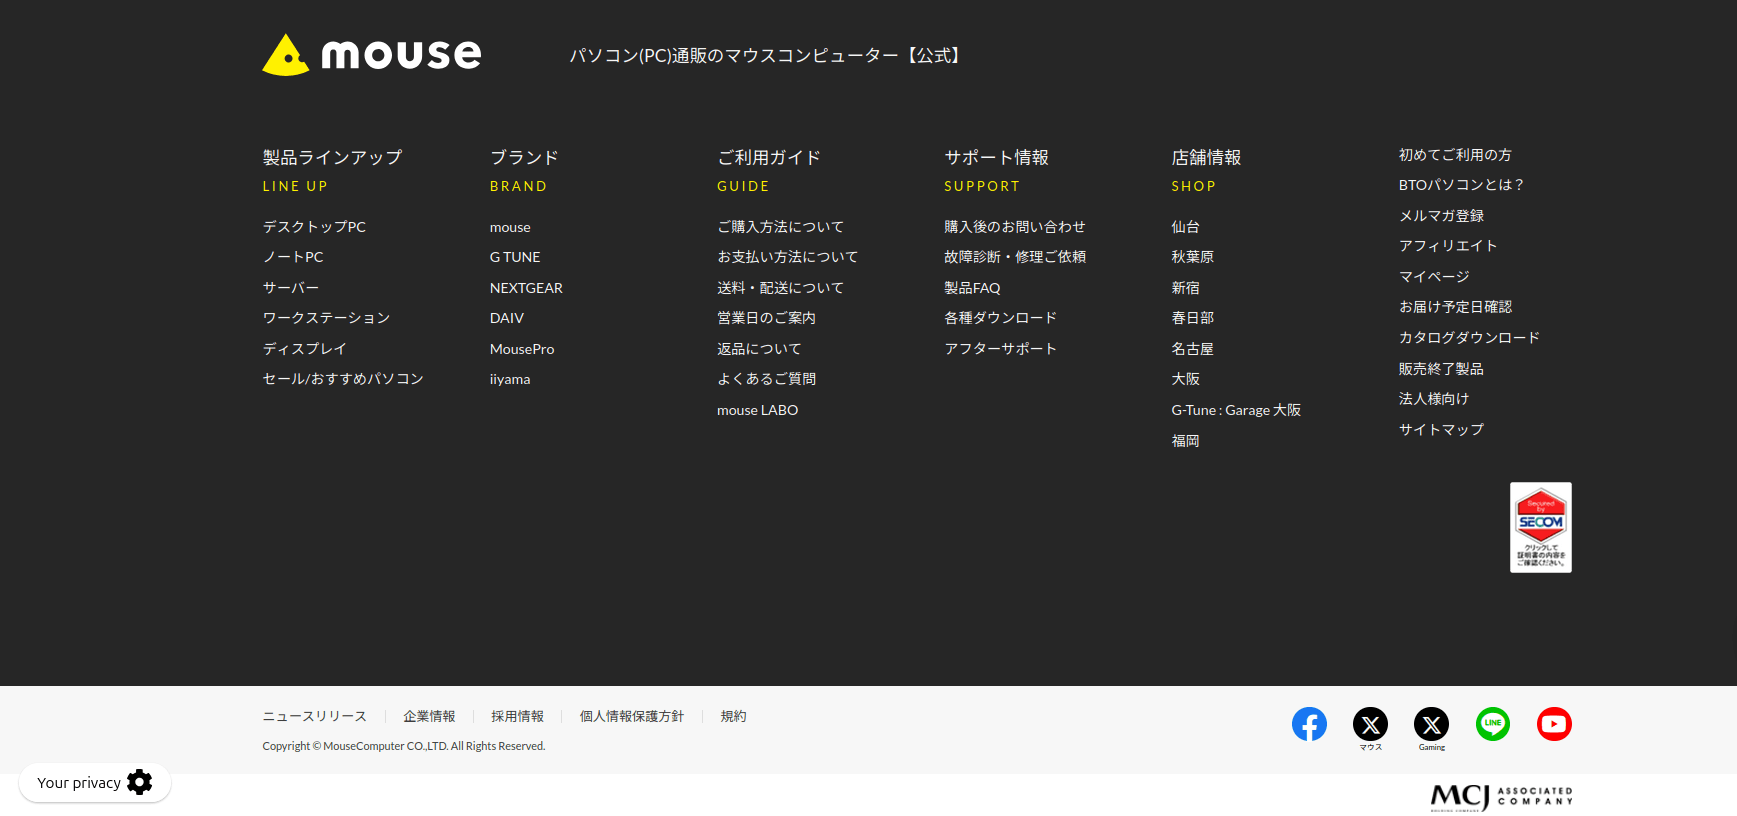This screenshot has height=816, width=1737.
Task: Go to the G TUNE brand page
Action: pos(515,257)
